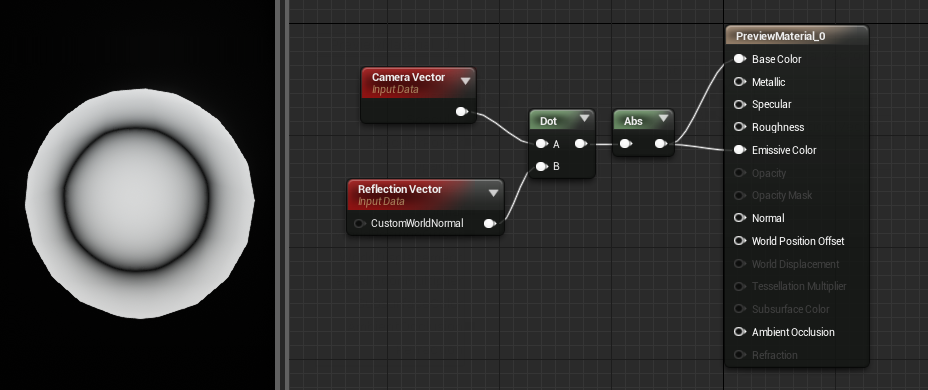
Task: Expand the Dot node preview arrow
Action: pos(584,118)
